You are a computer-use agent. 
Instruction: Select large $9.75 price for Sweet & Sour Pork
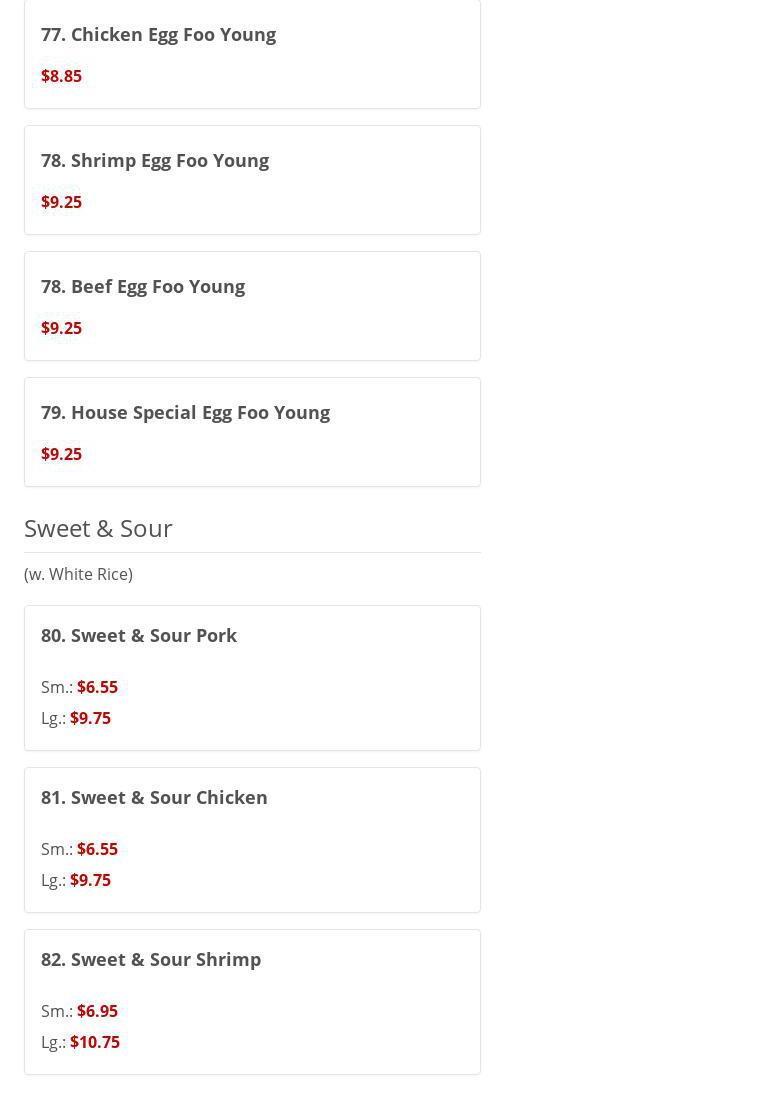tap(90, 718)
